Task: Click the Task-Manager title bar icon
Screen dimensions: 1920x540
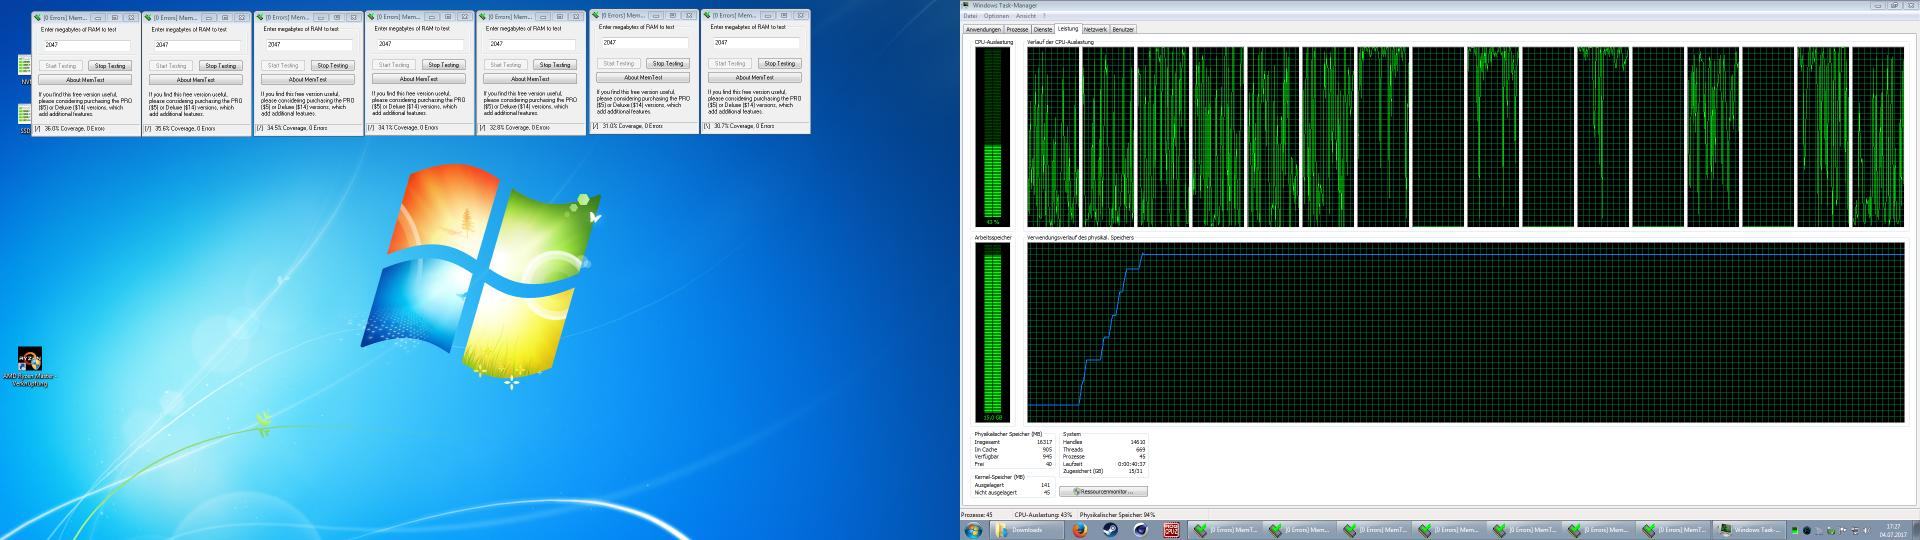Action: coord(966,5)
